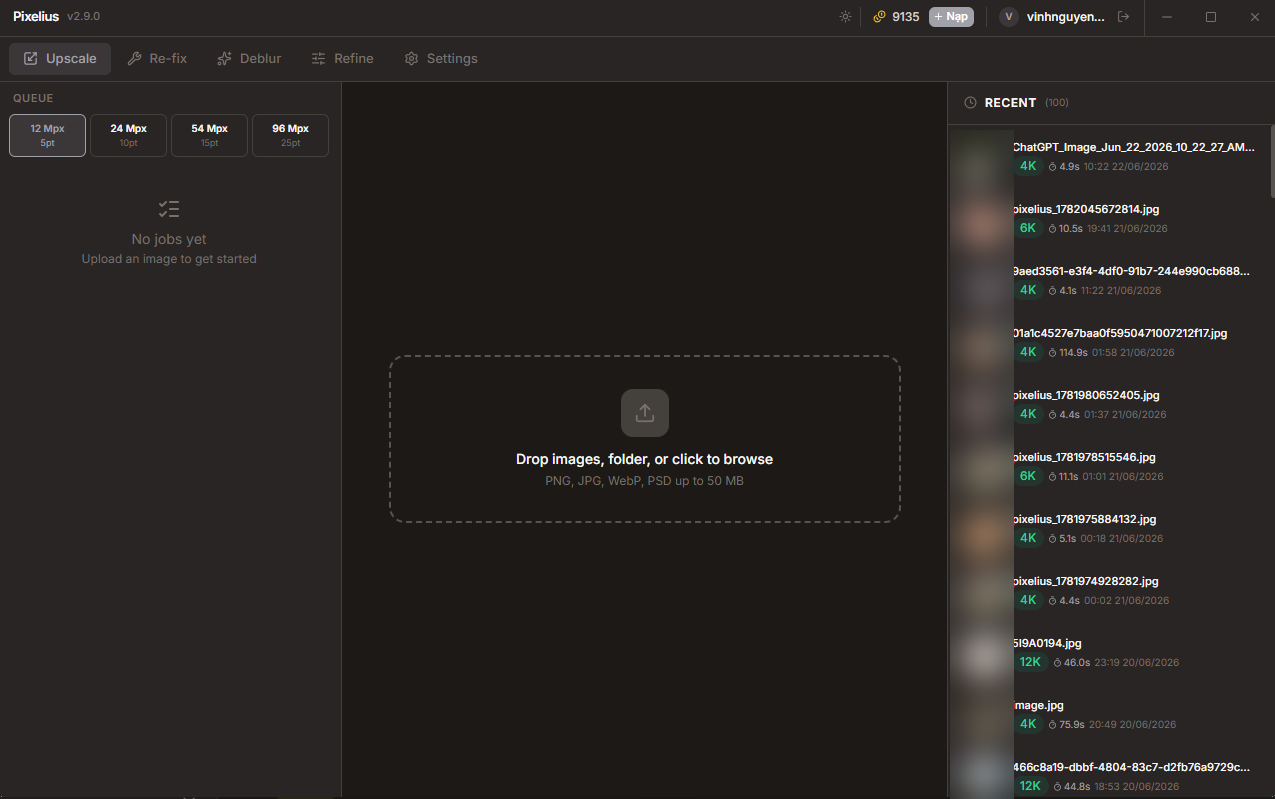The height and width of the screenshot is (799, 1275).
Task: Select the 24 Mpx 10pt option
Action: click(x=128, y=135)
